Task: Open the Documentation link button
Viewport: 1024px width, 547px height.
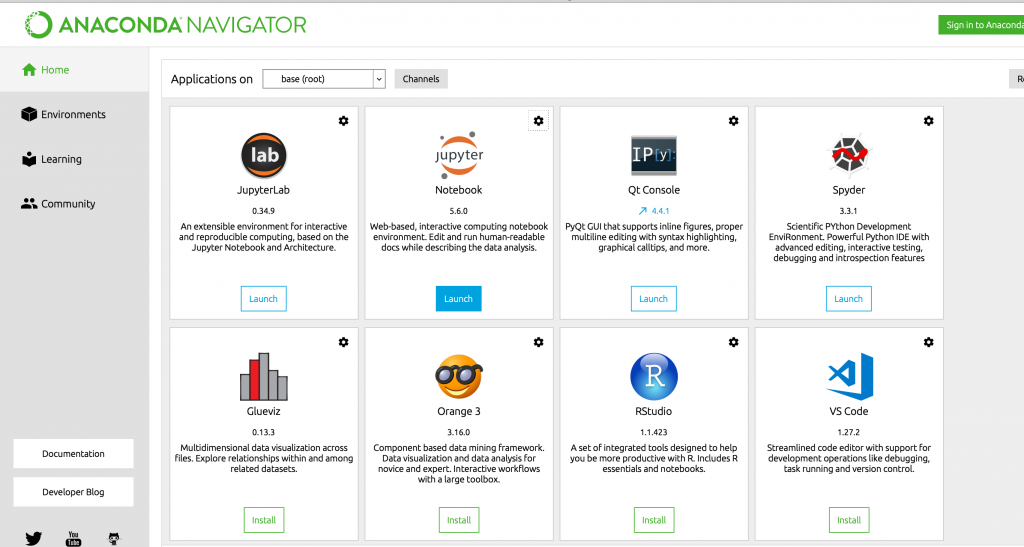Action: coord(73,454)
